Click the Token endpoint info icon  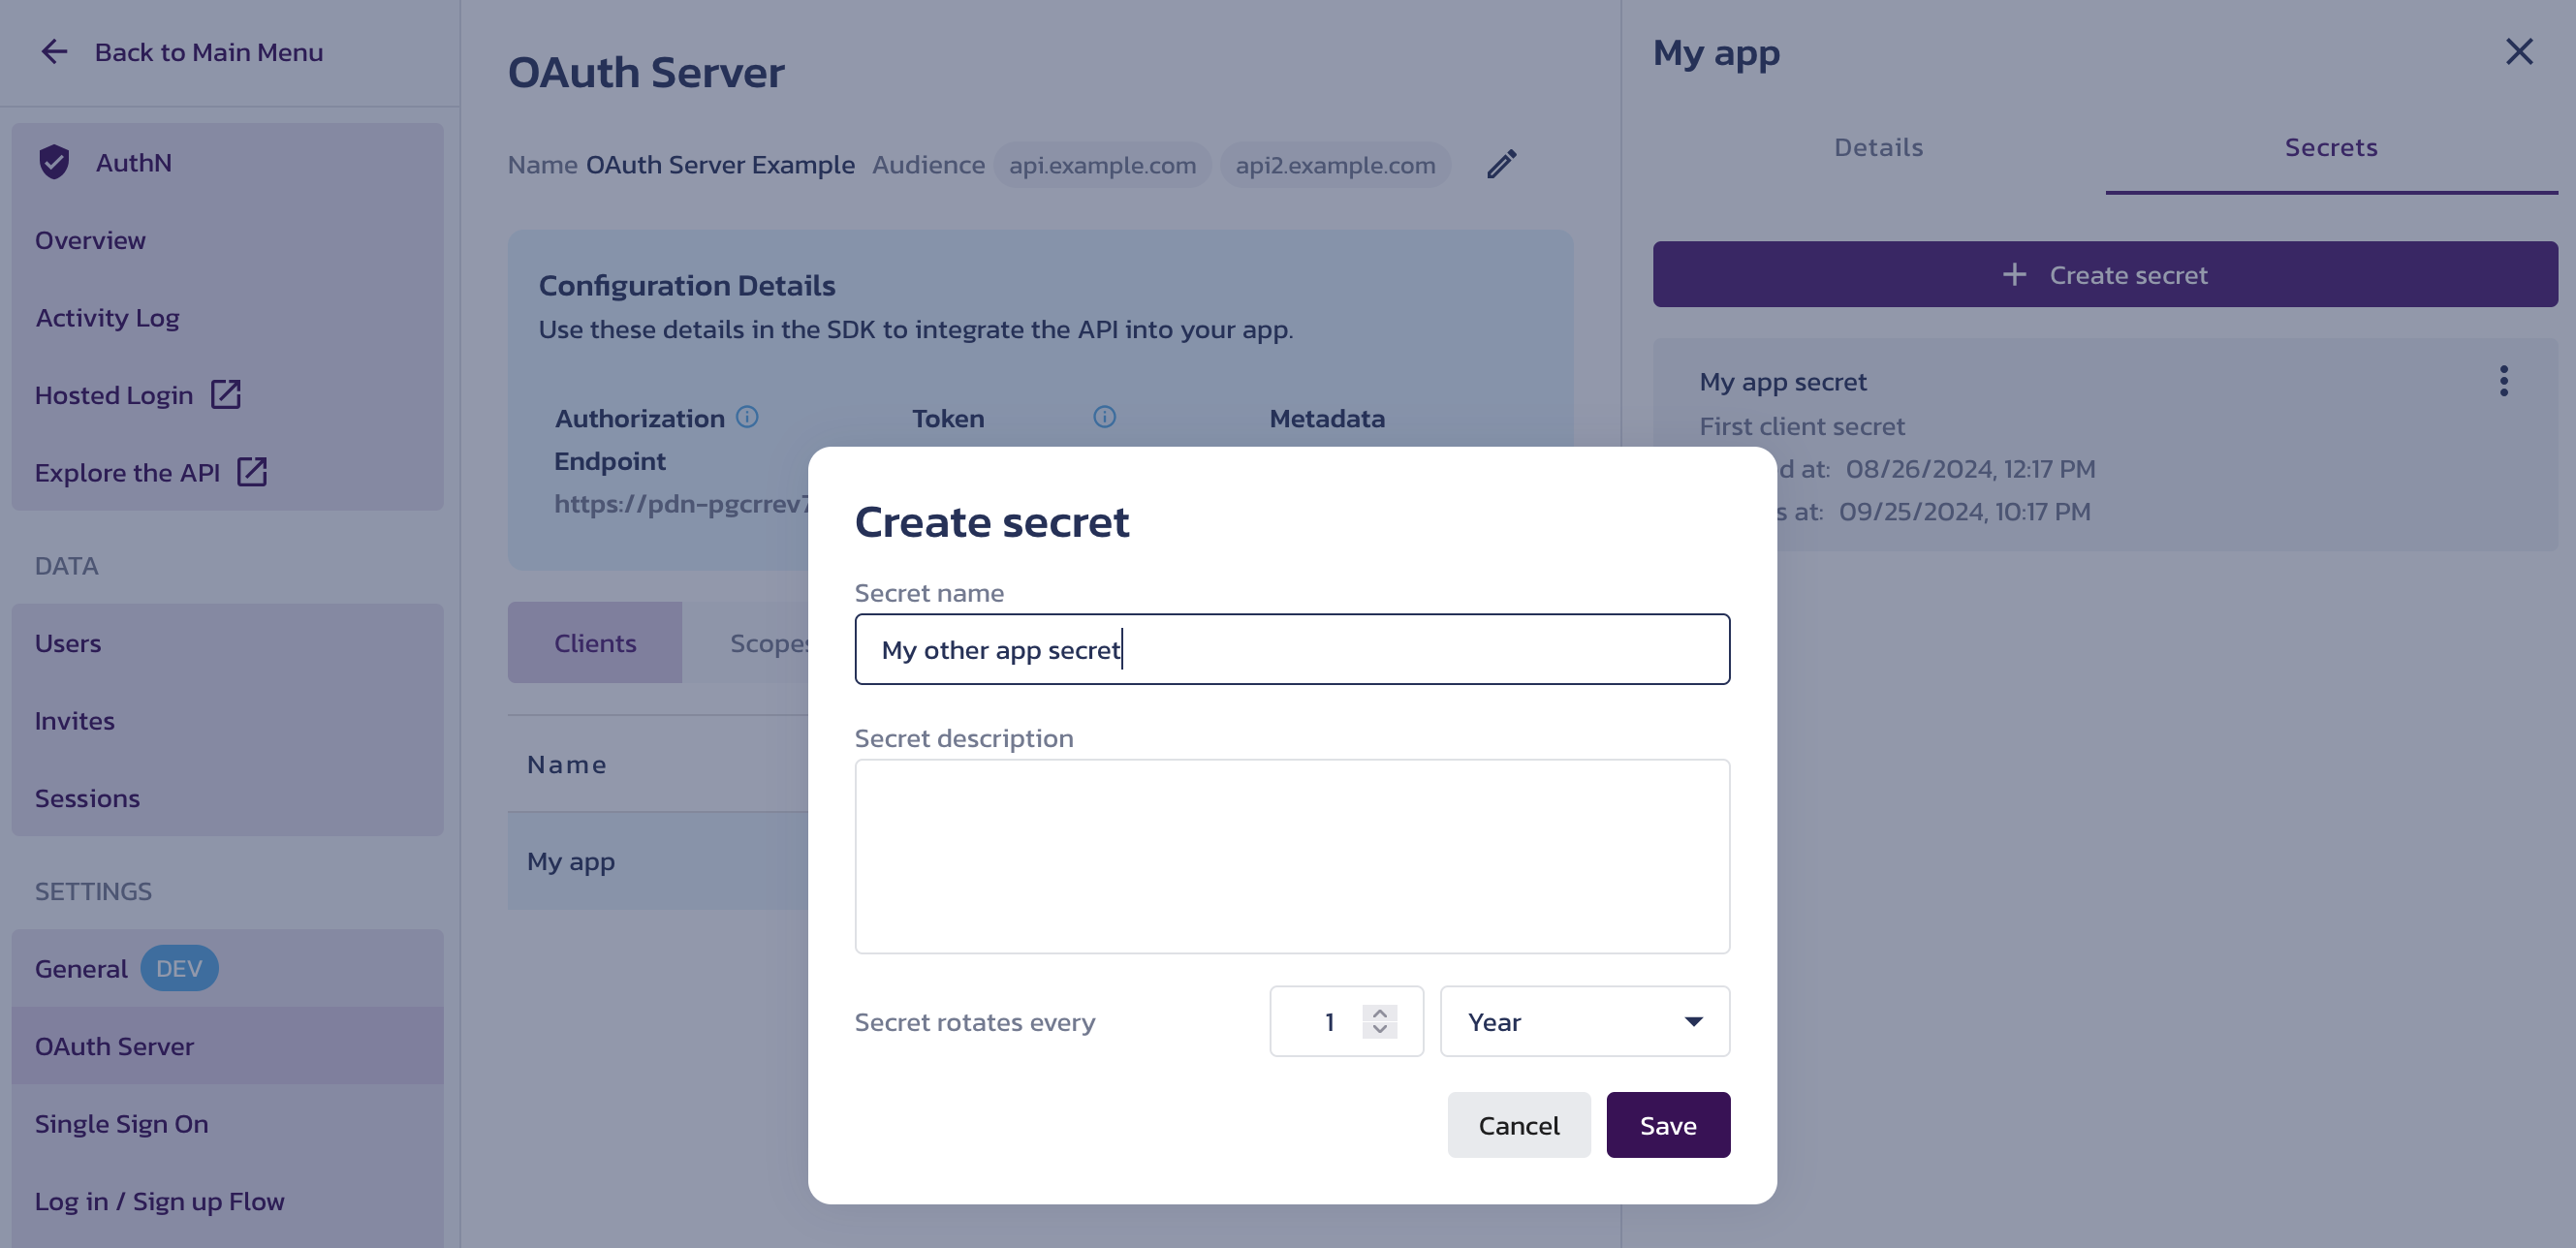[x=1104, y=417]
